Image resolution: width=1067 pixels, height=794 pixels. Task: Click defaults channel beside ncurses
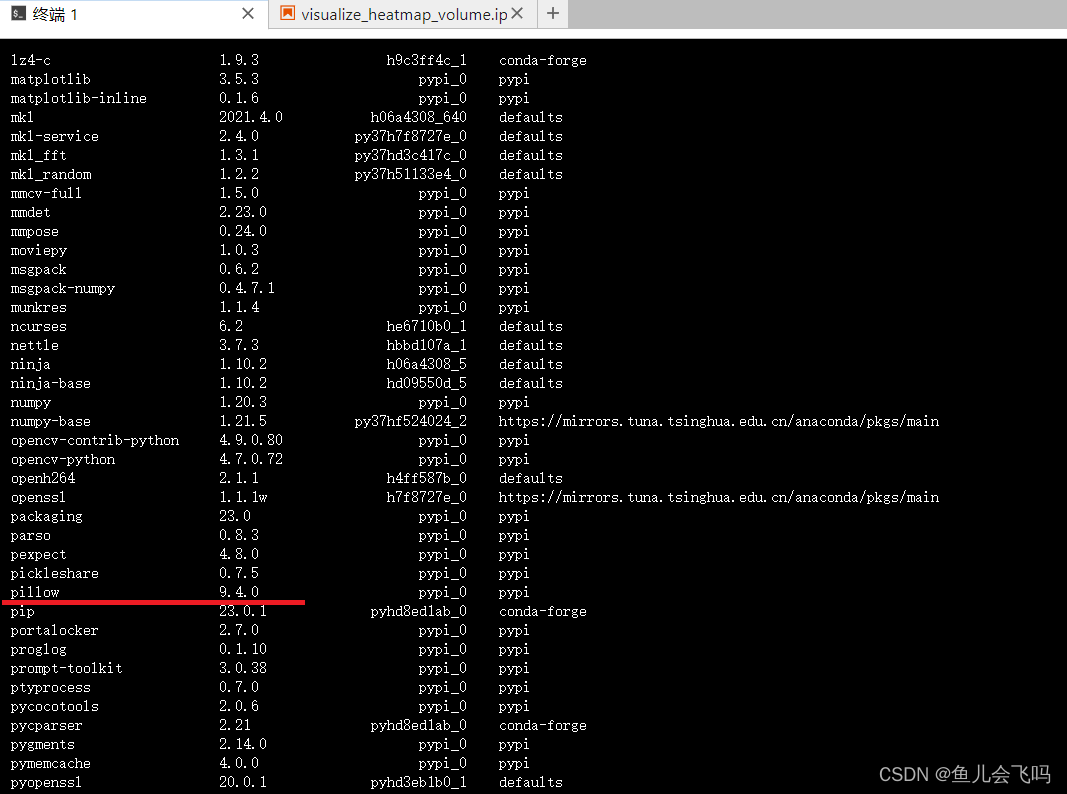pyautogui.click(x=530, y=326)
